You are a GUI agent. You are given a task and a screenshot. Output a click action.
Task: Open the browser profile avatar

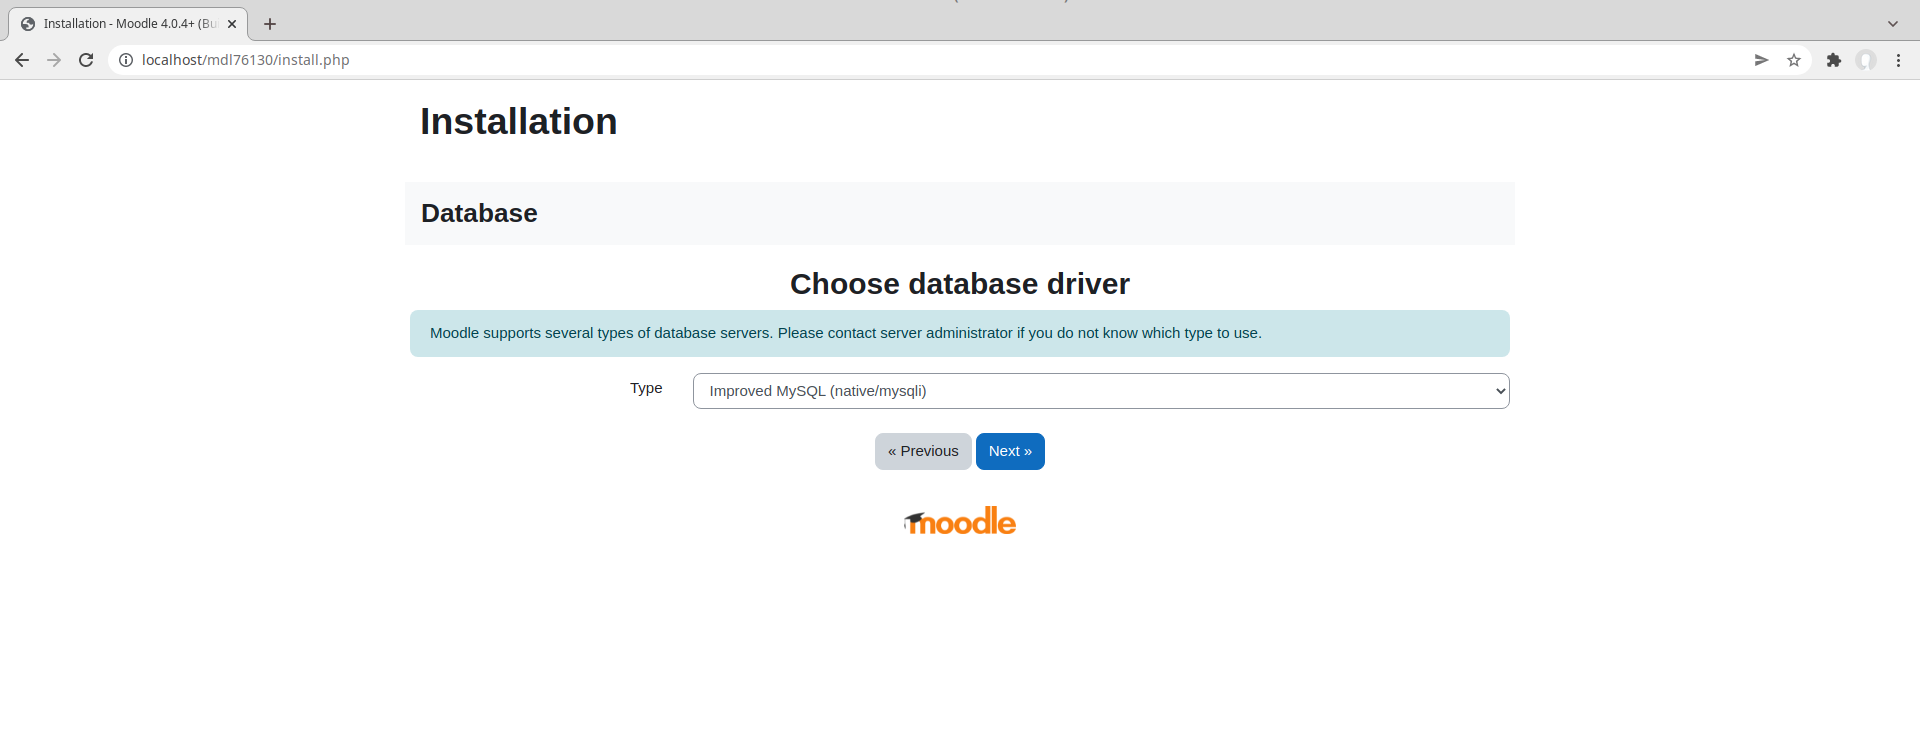[1866, 60]
